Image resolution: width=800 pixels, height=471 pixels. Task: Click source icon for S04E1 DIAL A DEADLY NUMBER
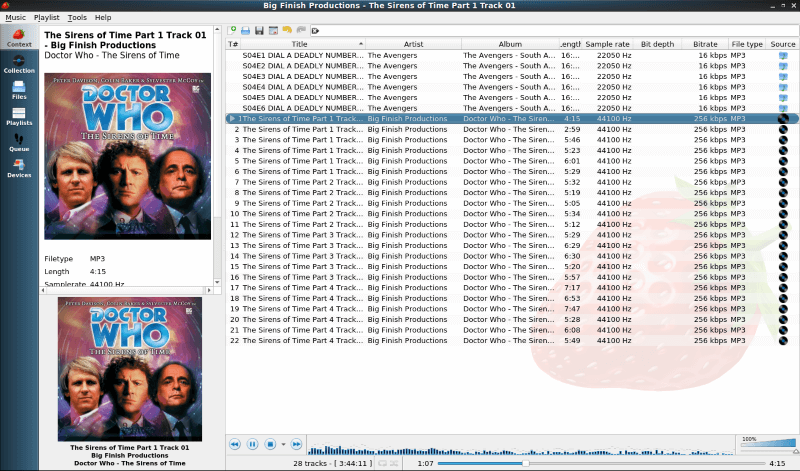tap(783, 55)
